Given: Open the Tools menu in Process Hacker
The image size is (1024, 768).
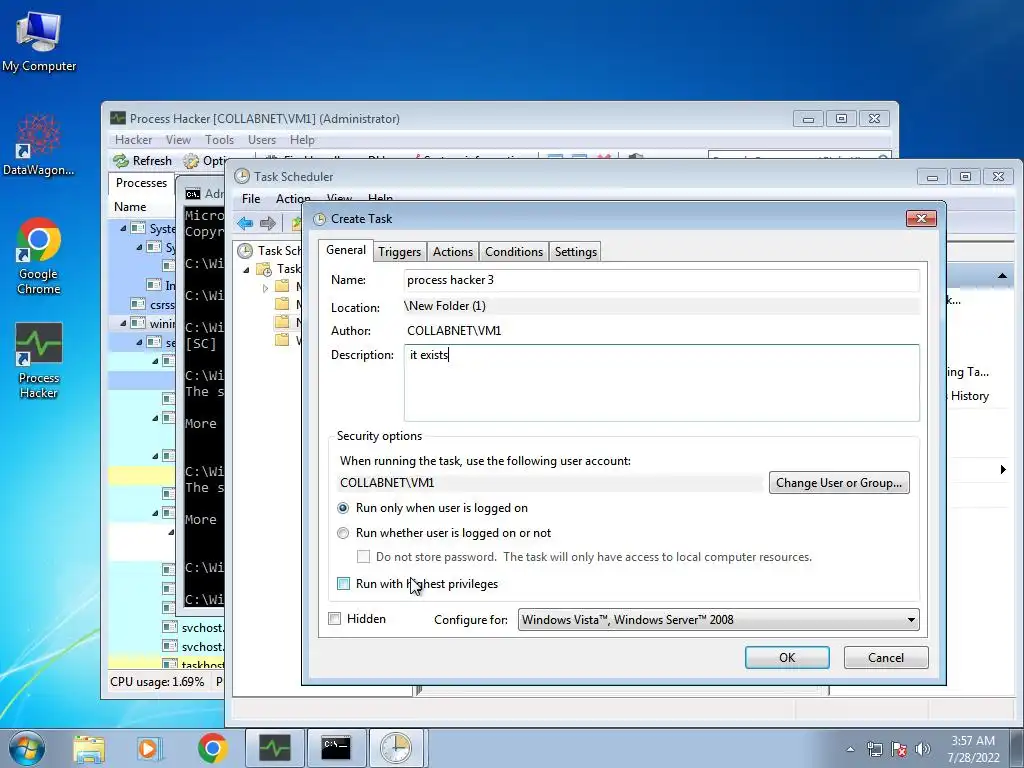Looking at the screenshot, I should point(219,140).
